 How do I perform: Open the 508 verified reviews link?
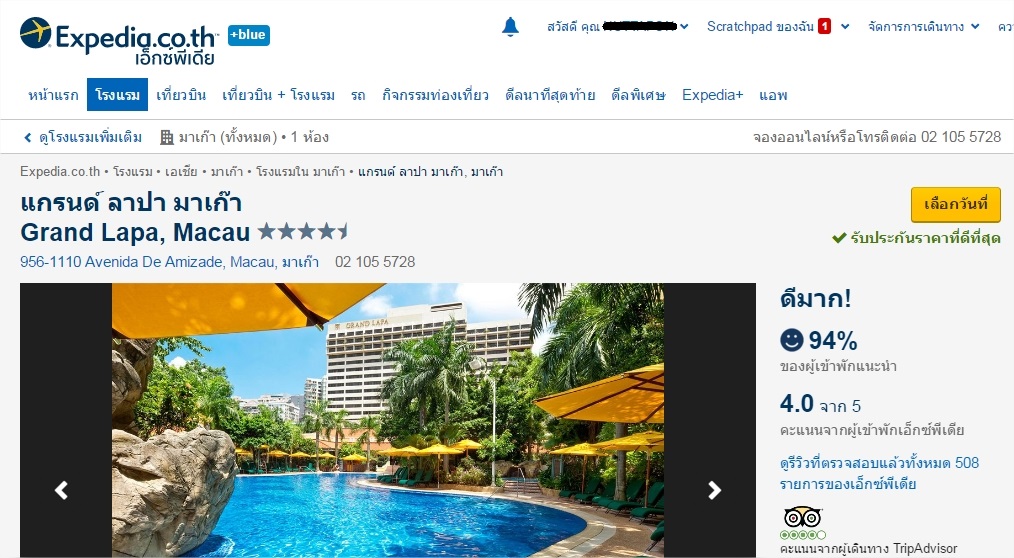pyautogui.click(x=879, y=473)
